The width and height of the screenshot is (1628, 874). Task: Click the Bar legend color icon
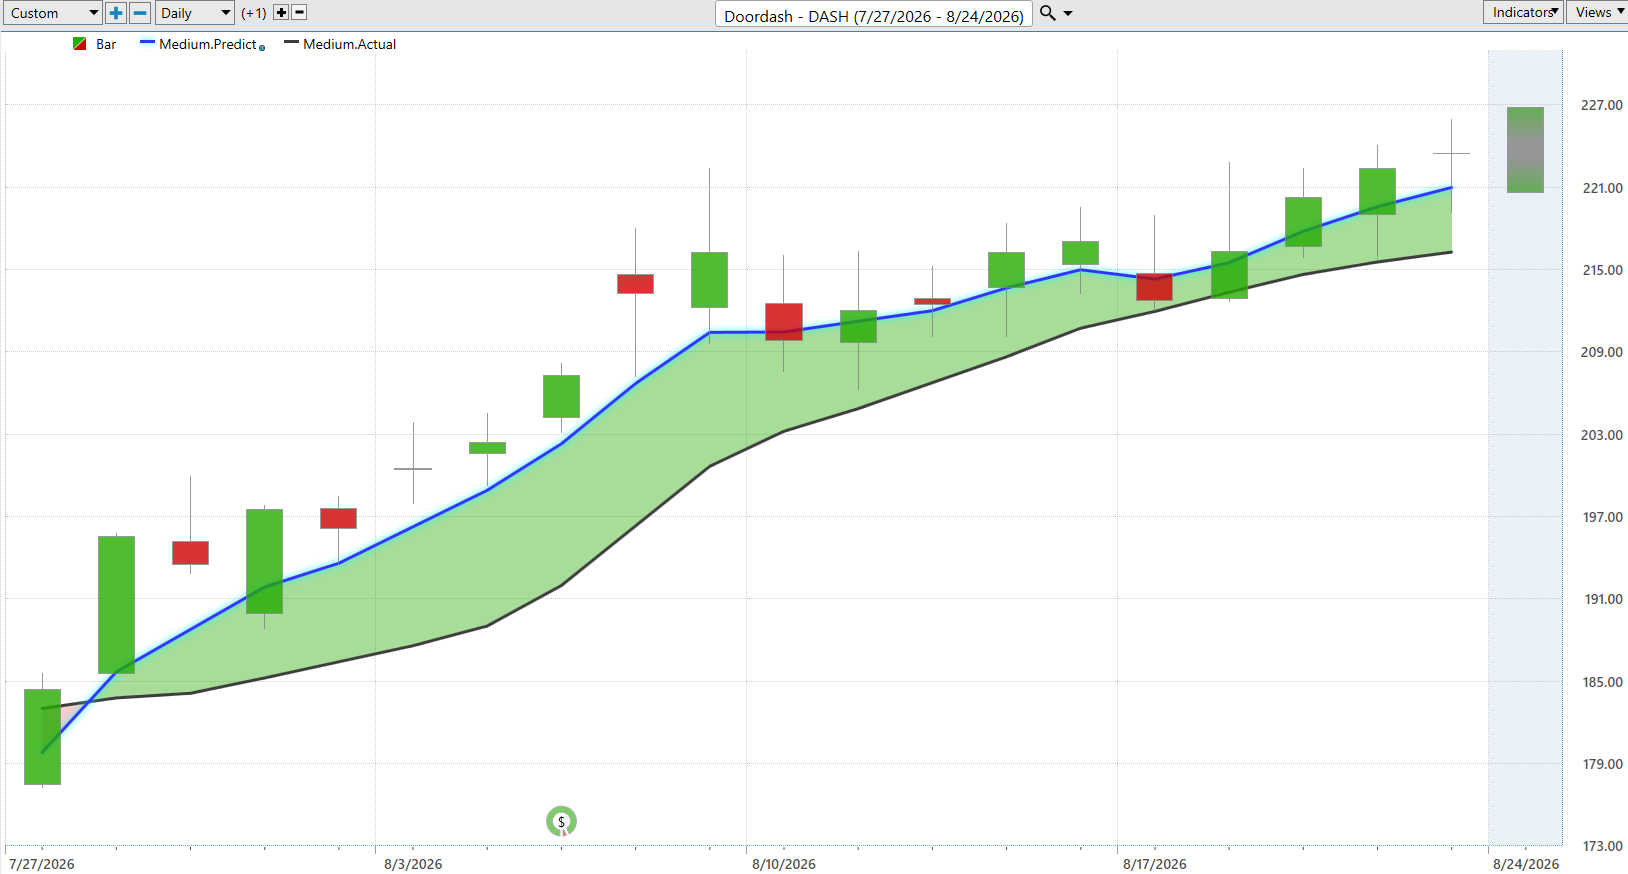80,44
